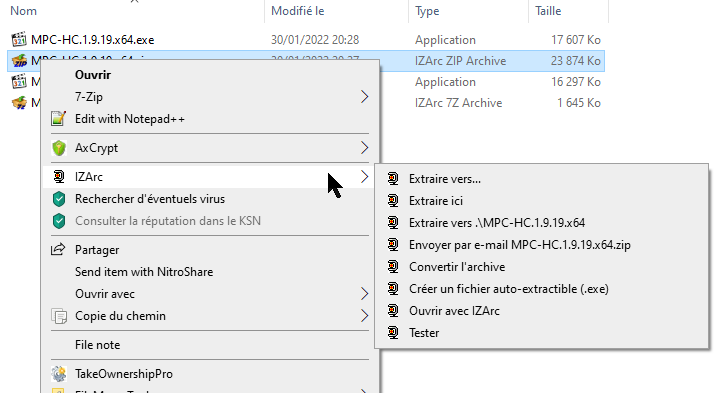Click the IZArc icon beside Extraire ici

click(x=393, y=200)
